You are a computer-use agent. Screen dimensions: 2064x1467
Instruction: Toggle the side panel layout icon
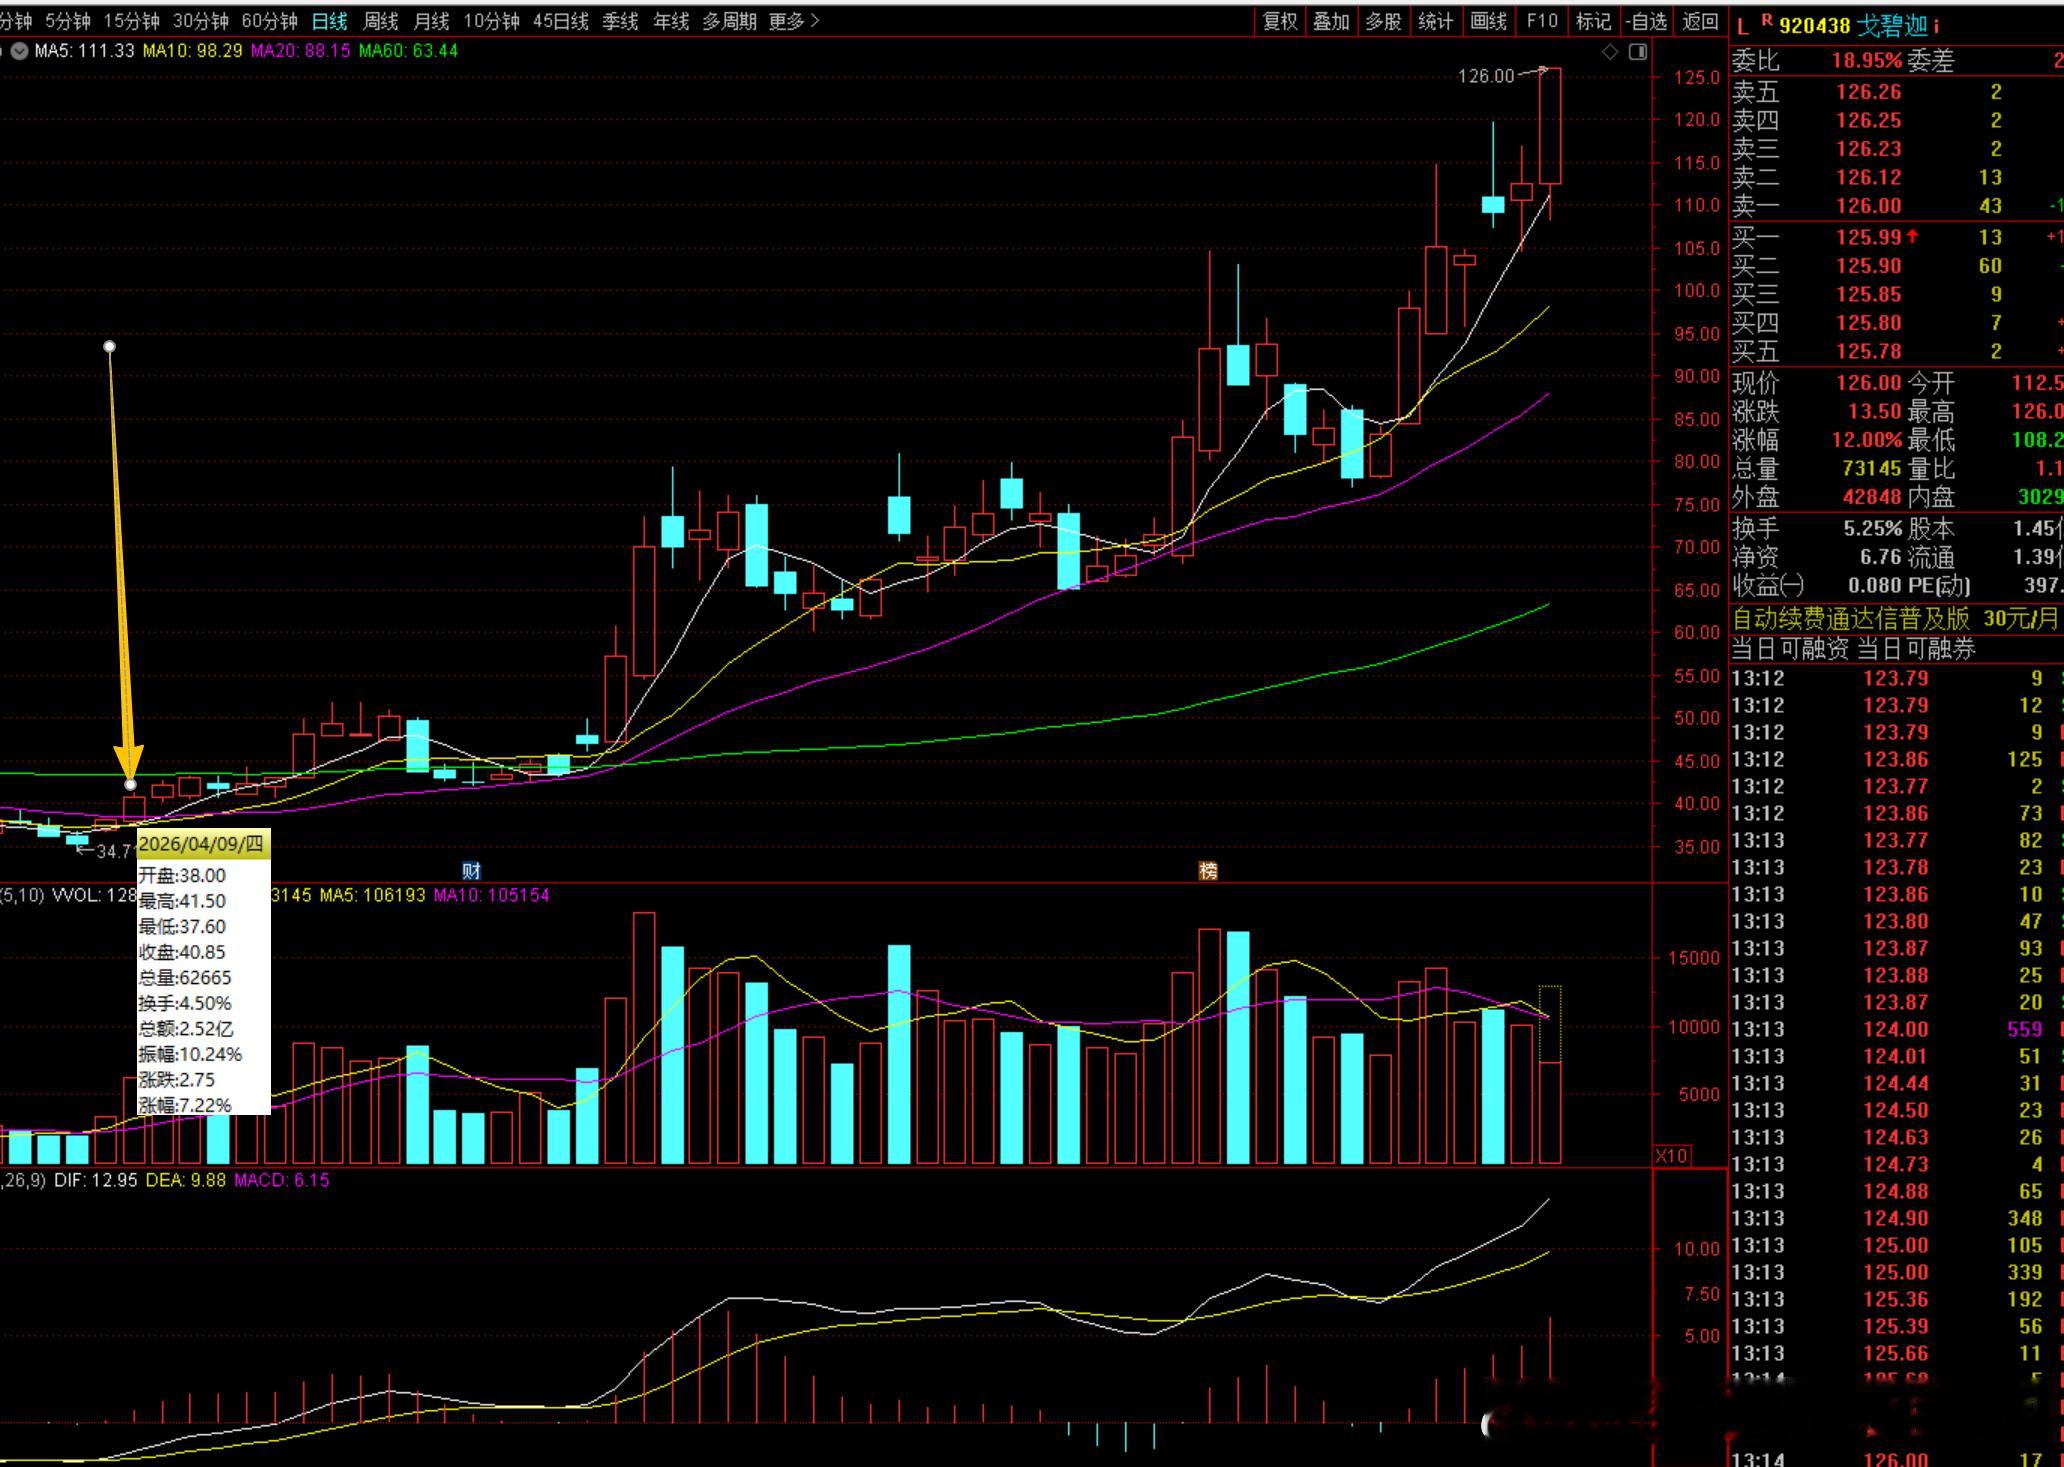click(1638, 52)
